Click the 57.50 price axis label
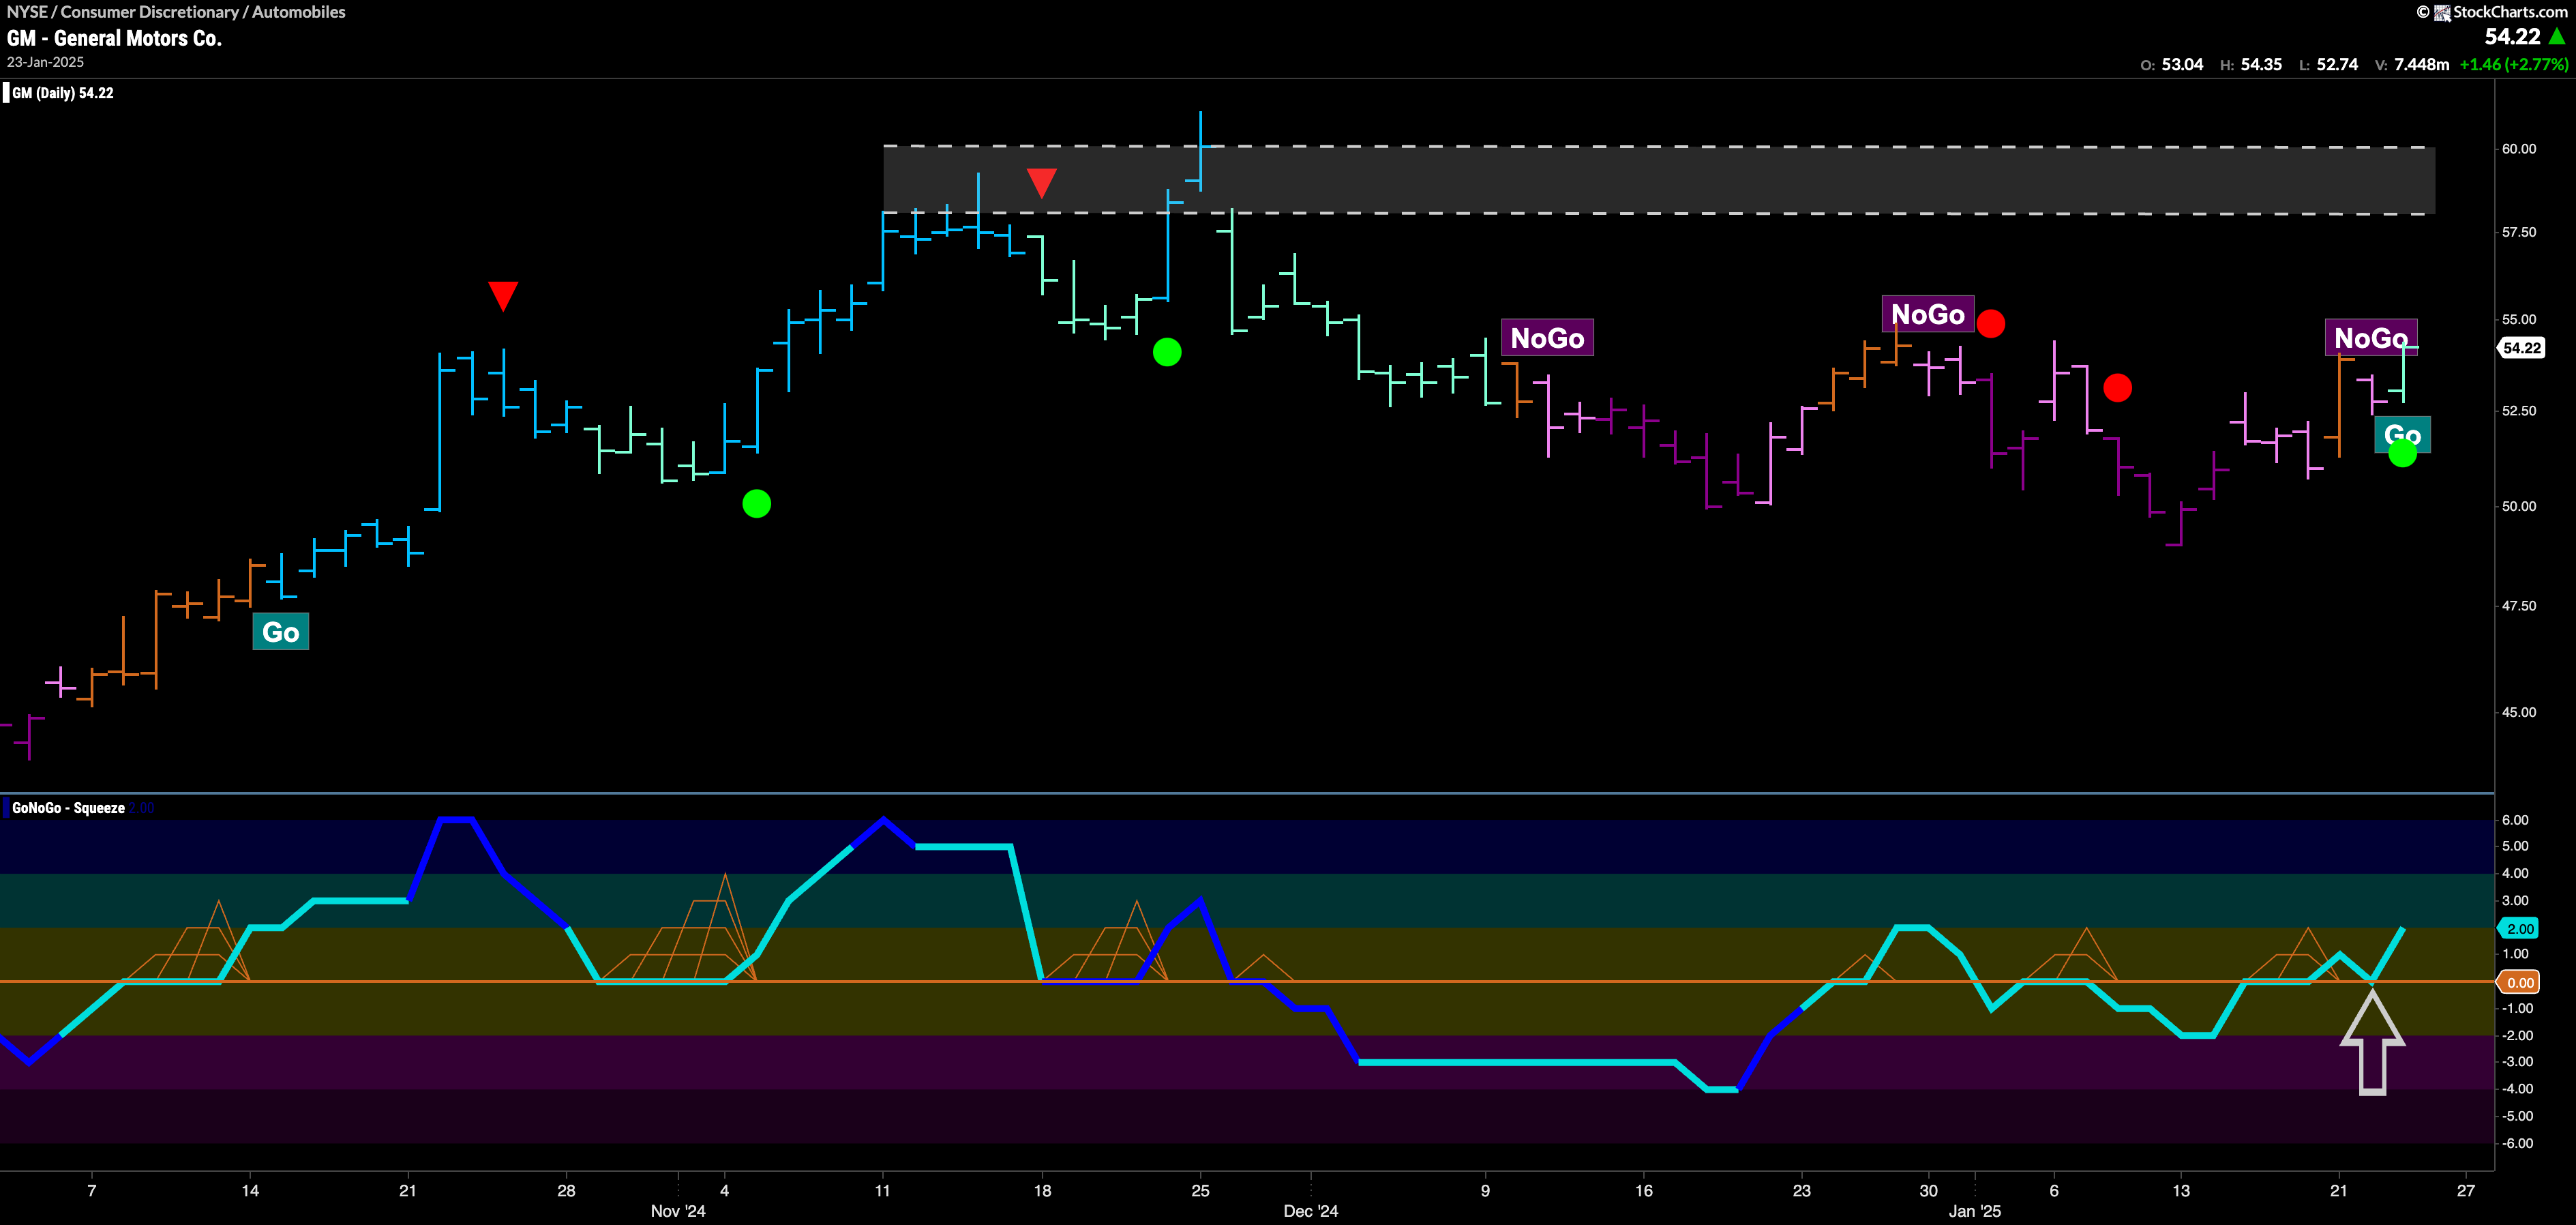 (2519, 232)
